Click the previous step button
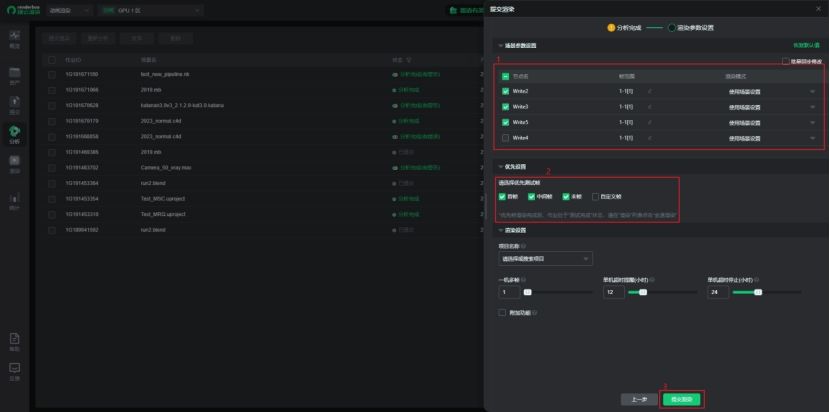Image resolution: width=830 pixels, height=412 pixels. tap(639, 399)
